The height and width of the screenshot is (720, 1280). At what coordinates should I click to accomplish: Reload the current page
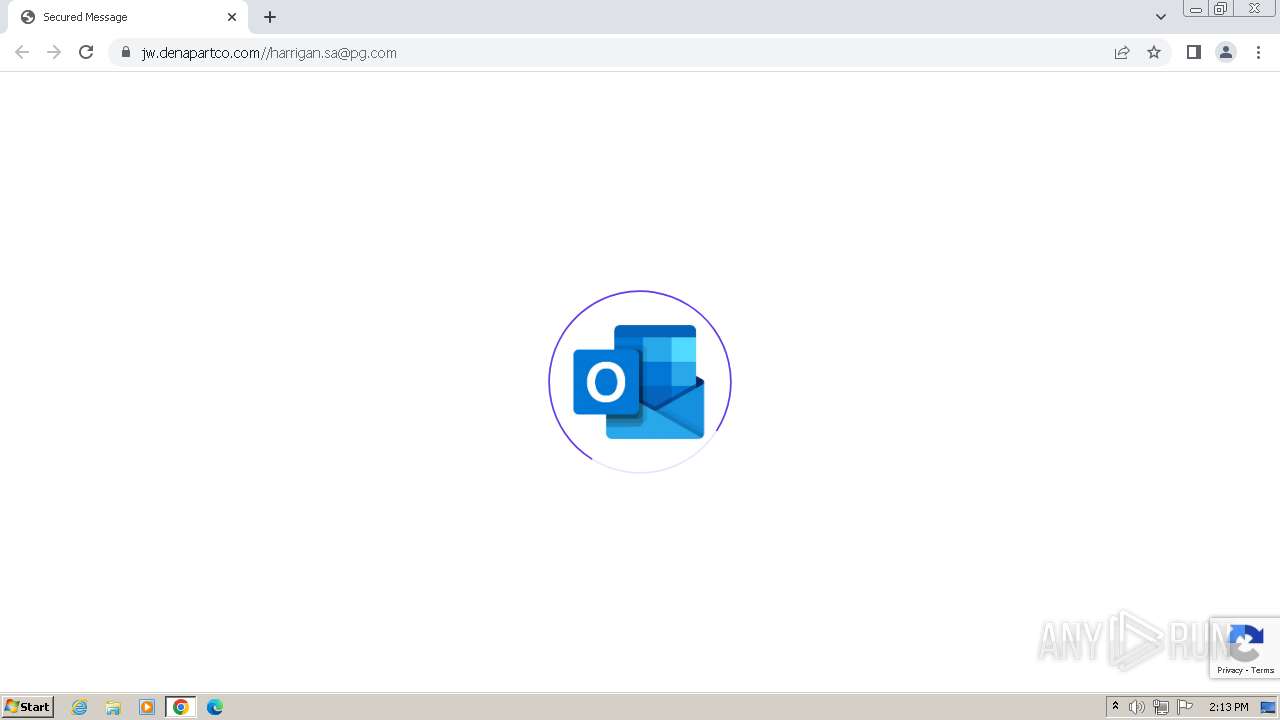tap(86, 52)
